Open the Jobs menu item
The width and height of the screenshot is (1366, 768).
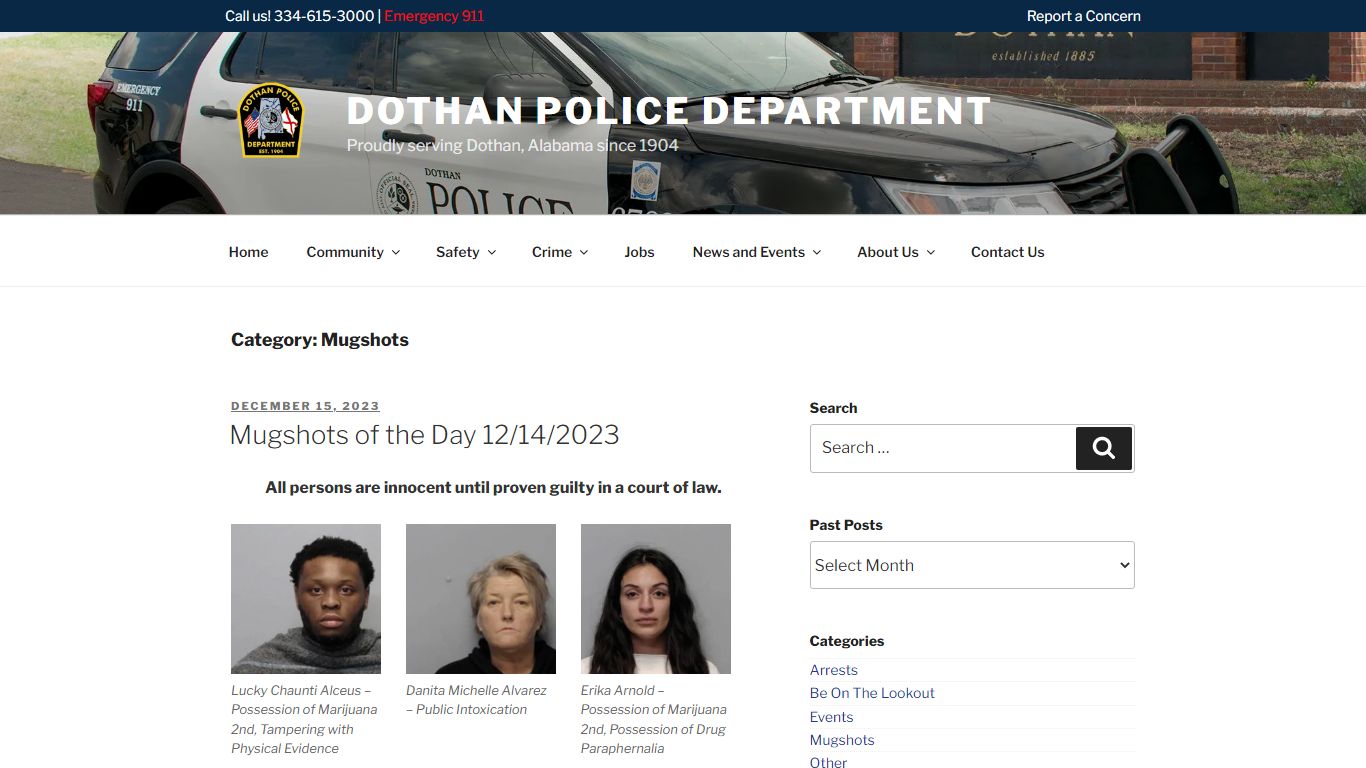[x=639, y=252]
